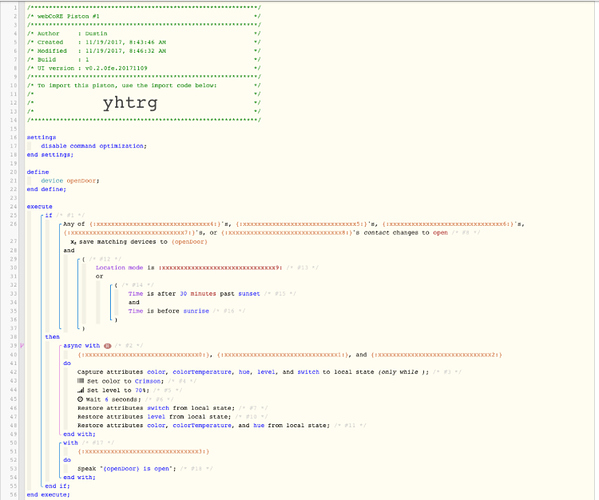Click the if statement keyword

click(x=49, y=215)
